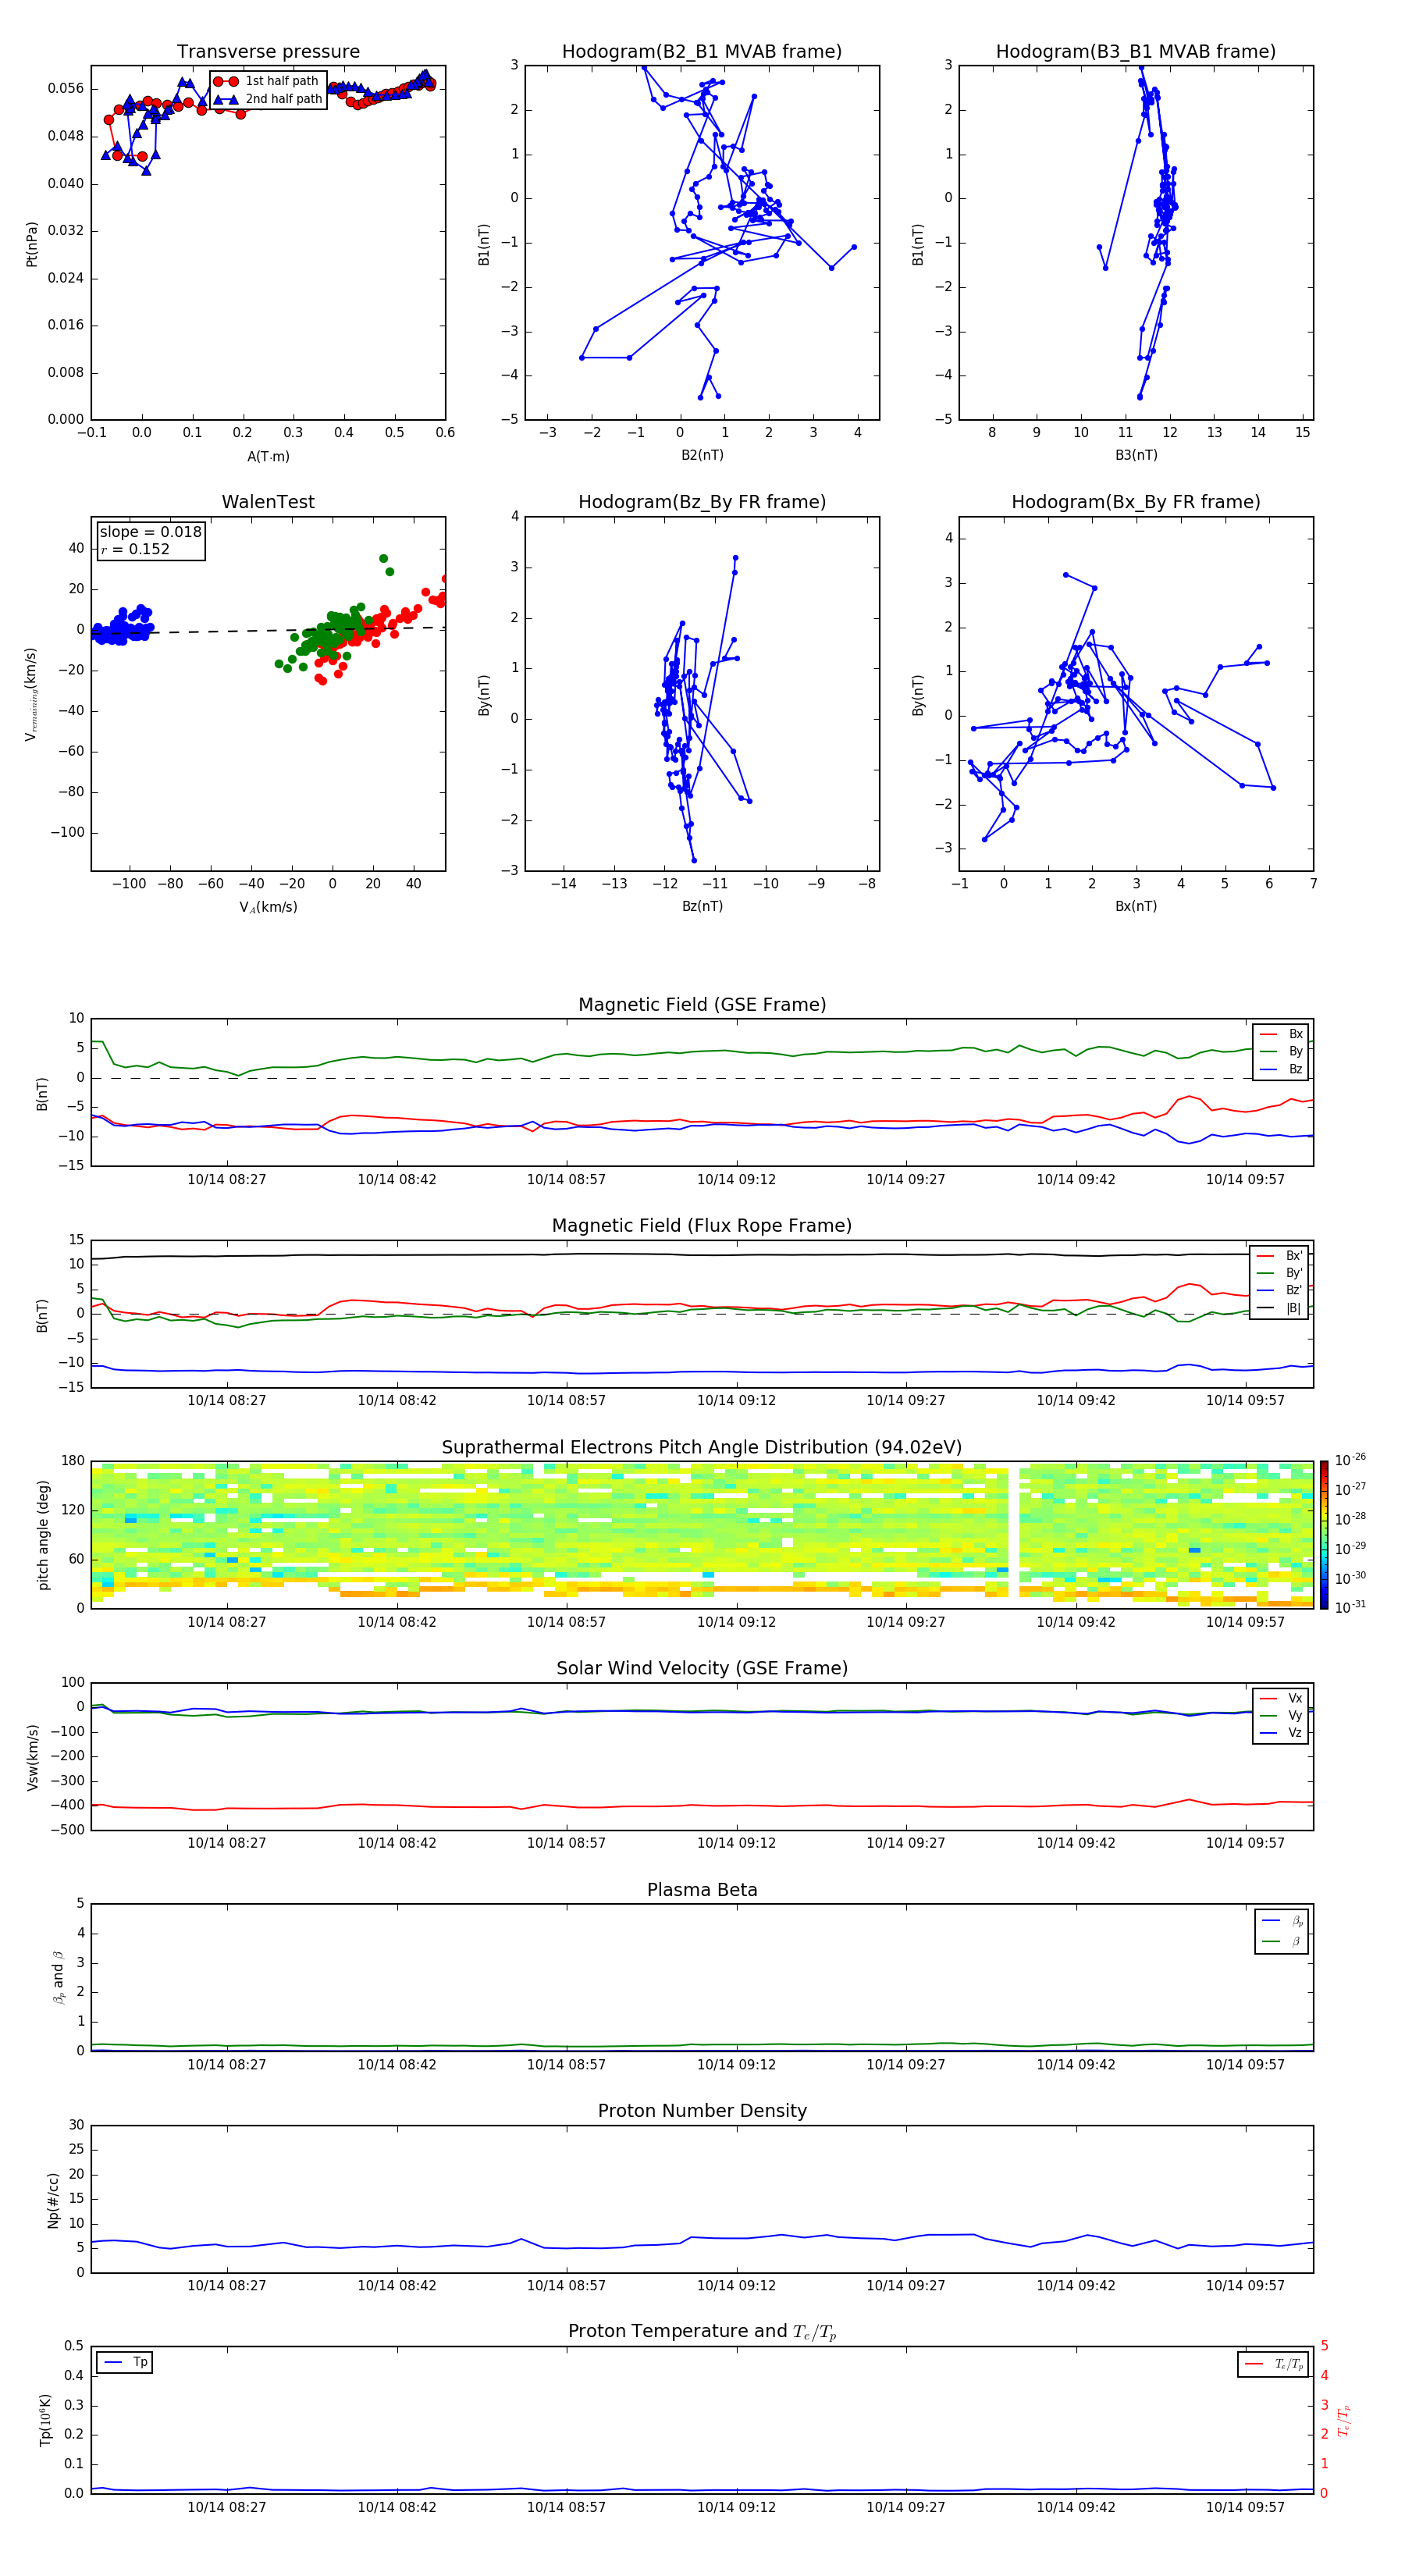The image size is (1405, 2576).
Task: Click the 'B3(nT)' x-axis label
Action: [x=1136, y=455]
